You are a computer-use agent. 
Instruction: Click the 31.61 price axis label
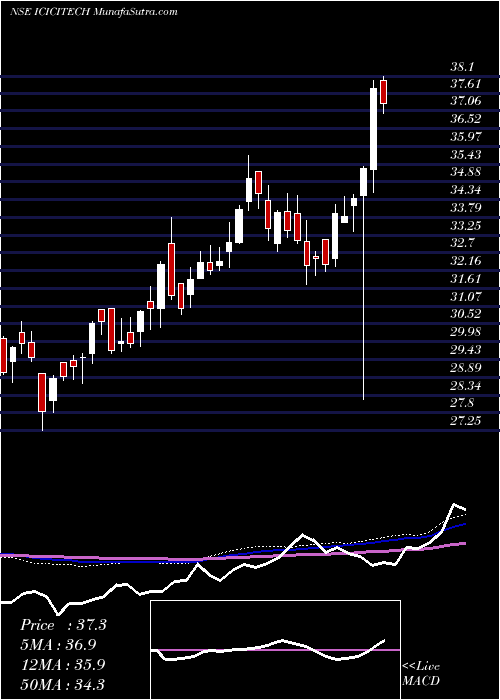pyautogui.click(x=466, y=279)
